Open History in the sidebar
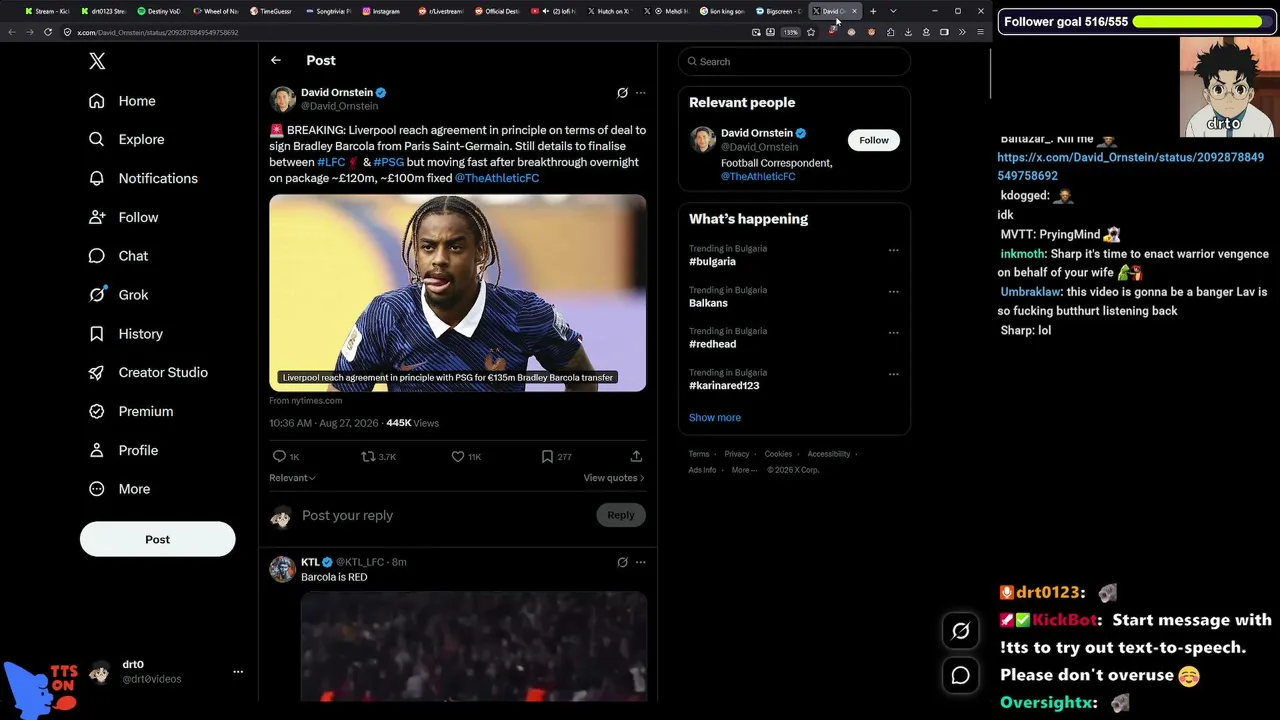Viewport: 1280px width, 720px height. point(125,334)
